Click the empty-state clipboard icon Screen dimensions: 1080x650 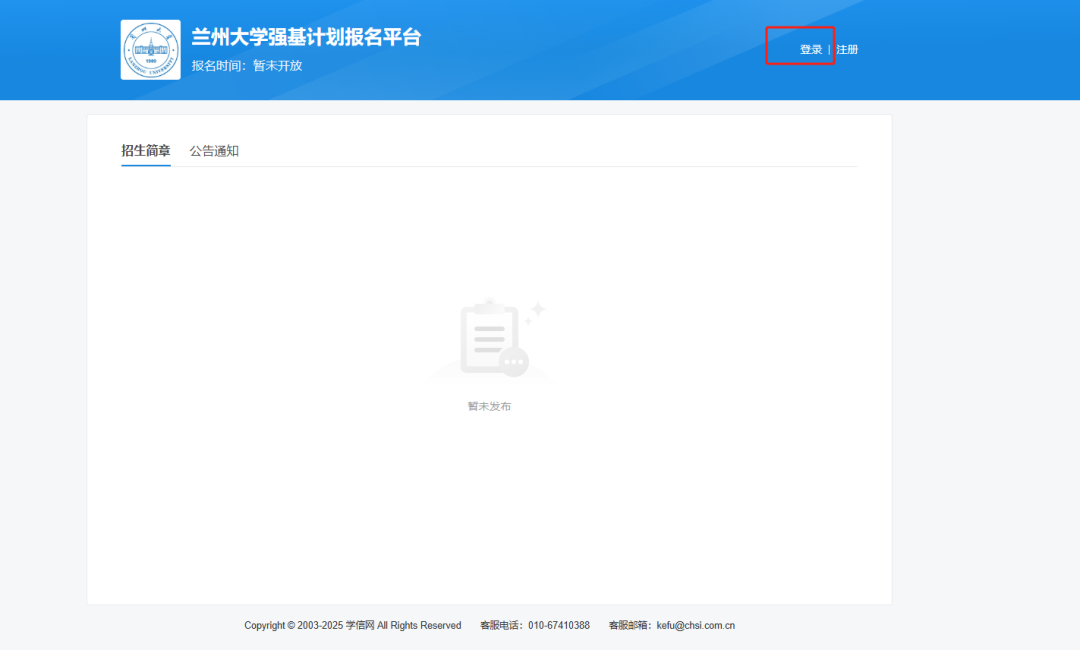point(489,338)
